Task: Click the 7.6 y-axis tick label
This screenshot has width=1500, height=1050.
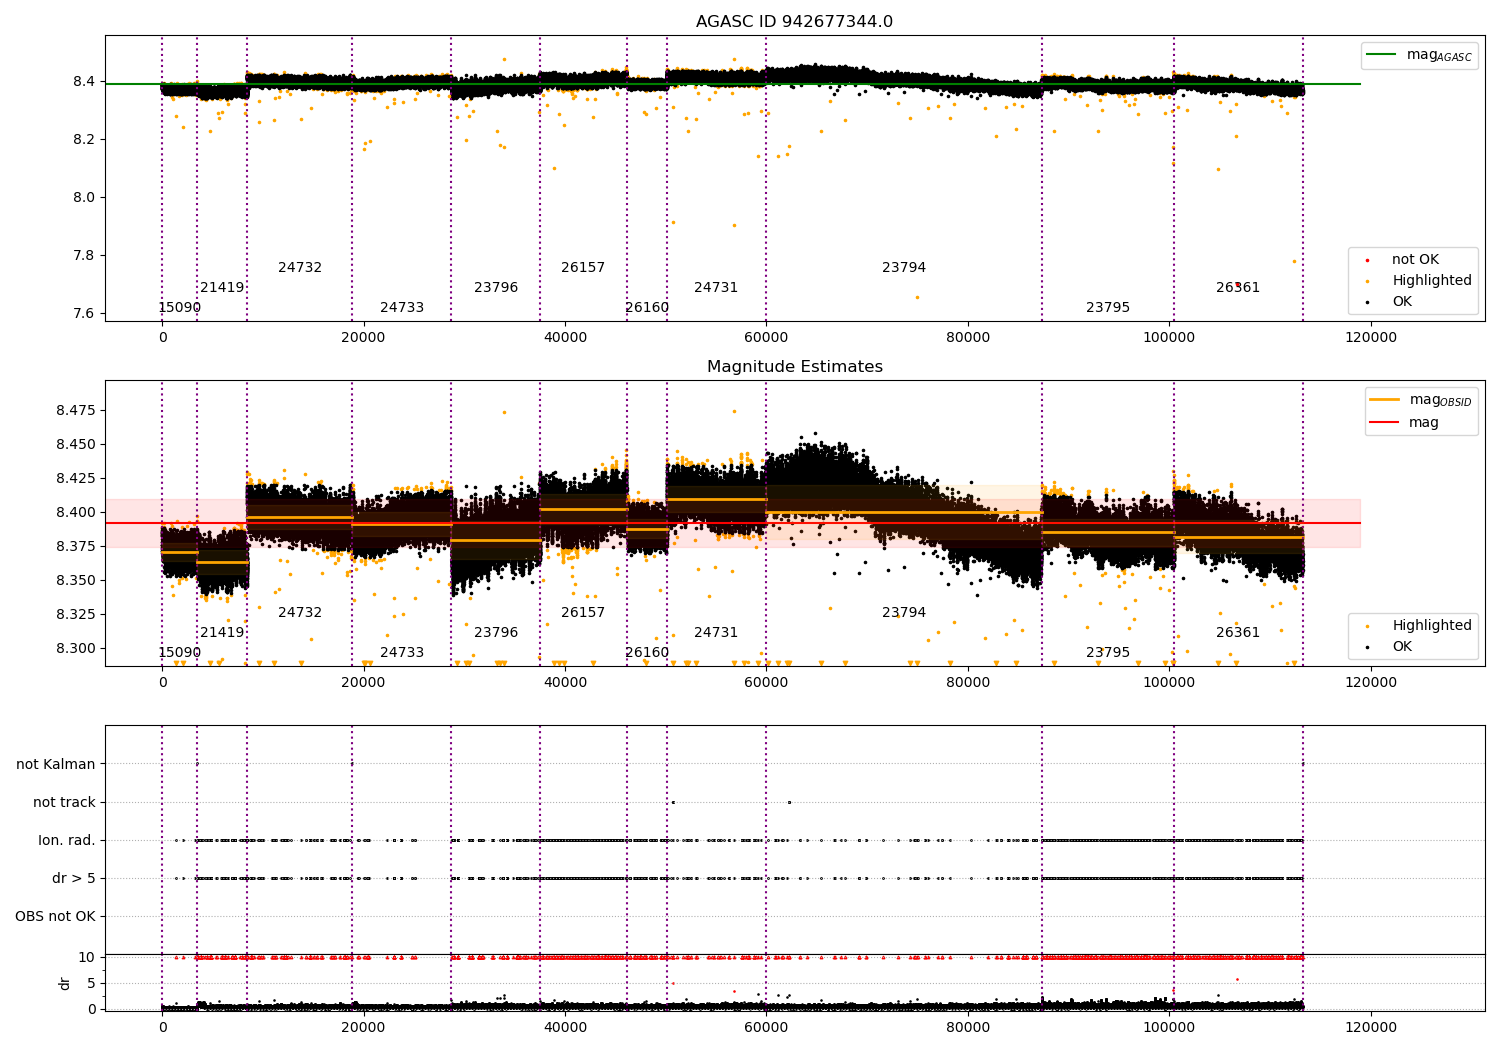Action: point(84,313)
